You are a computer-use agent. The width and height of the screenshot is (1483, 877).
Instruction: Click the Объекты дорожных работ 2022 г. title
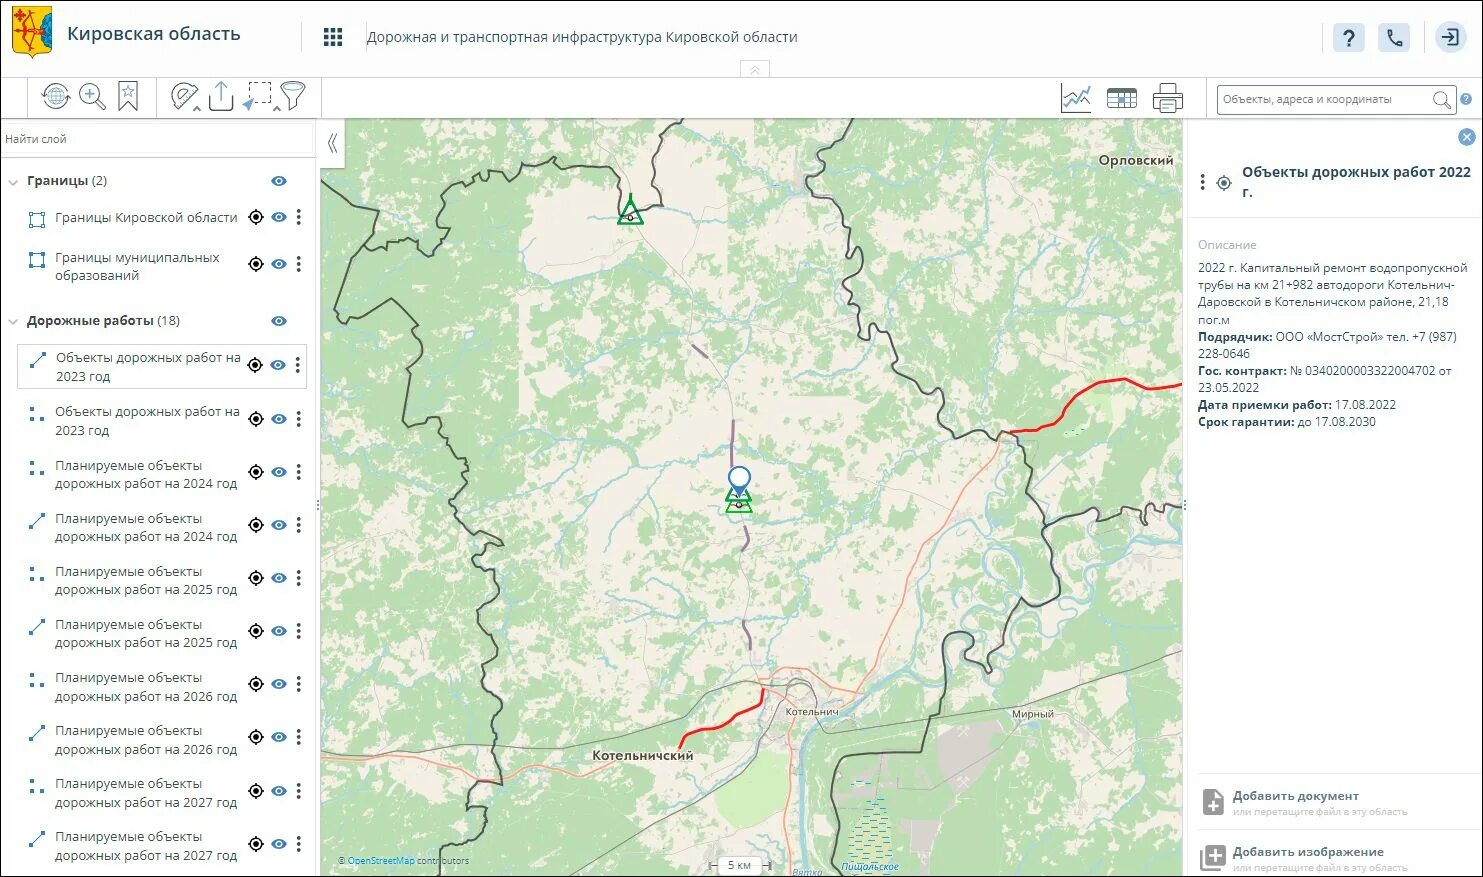1356,181
